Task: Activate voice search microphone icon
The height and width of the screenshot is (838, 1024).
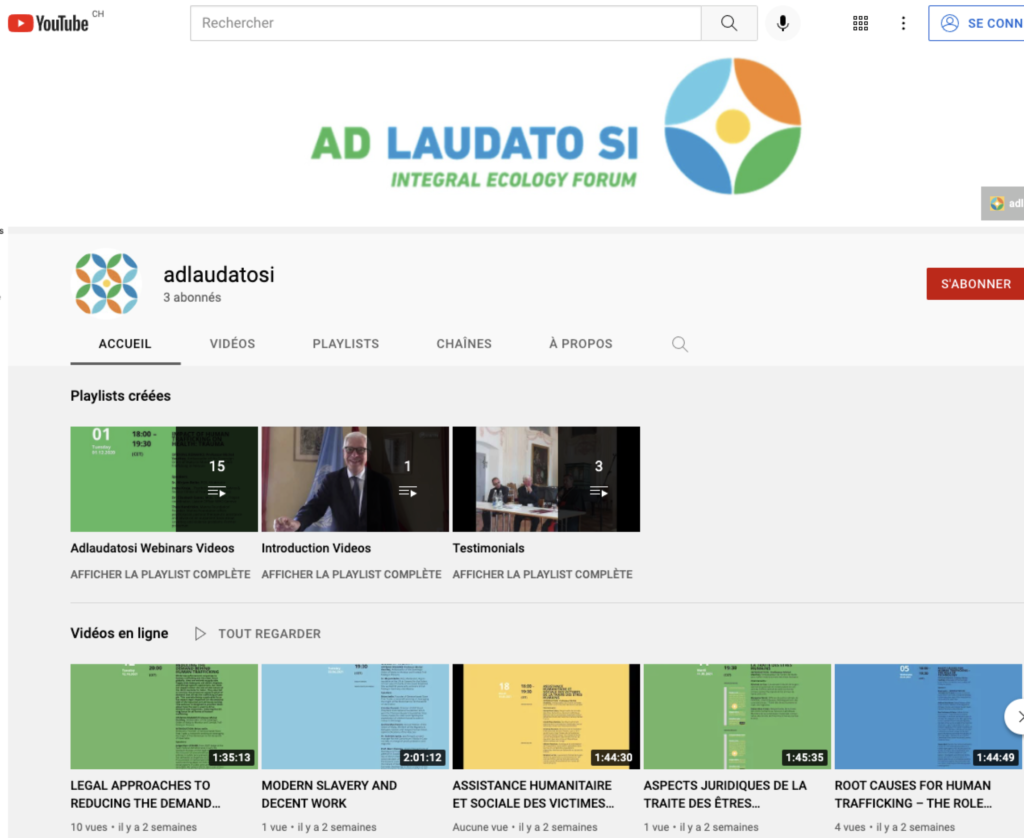Action: point(782,23)
